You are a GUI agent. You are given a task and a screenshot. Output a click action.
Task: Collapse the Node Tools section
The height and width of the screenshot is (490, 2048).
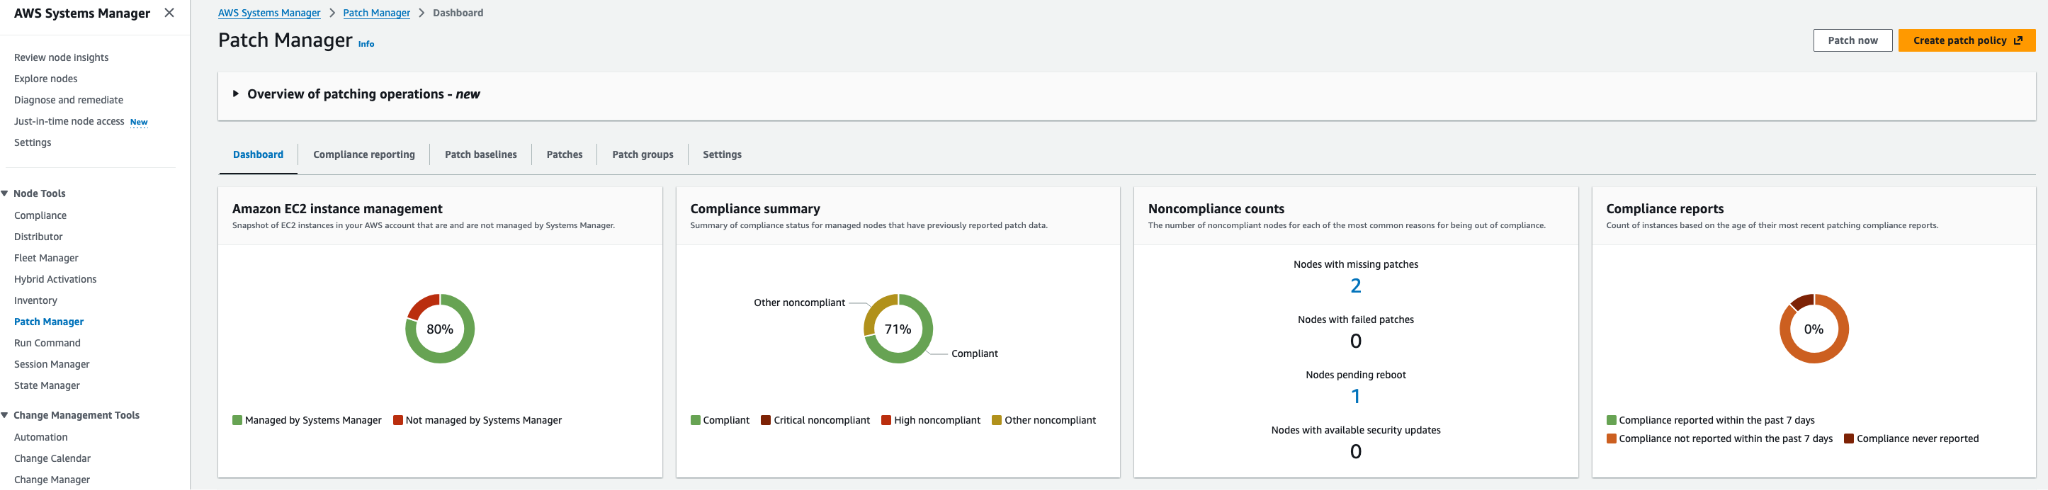coord(5,193)
